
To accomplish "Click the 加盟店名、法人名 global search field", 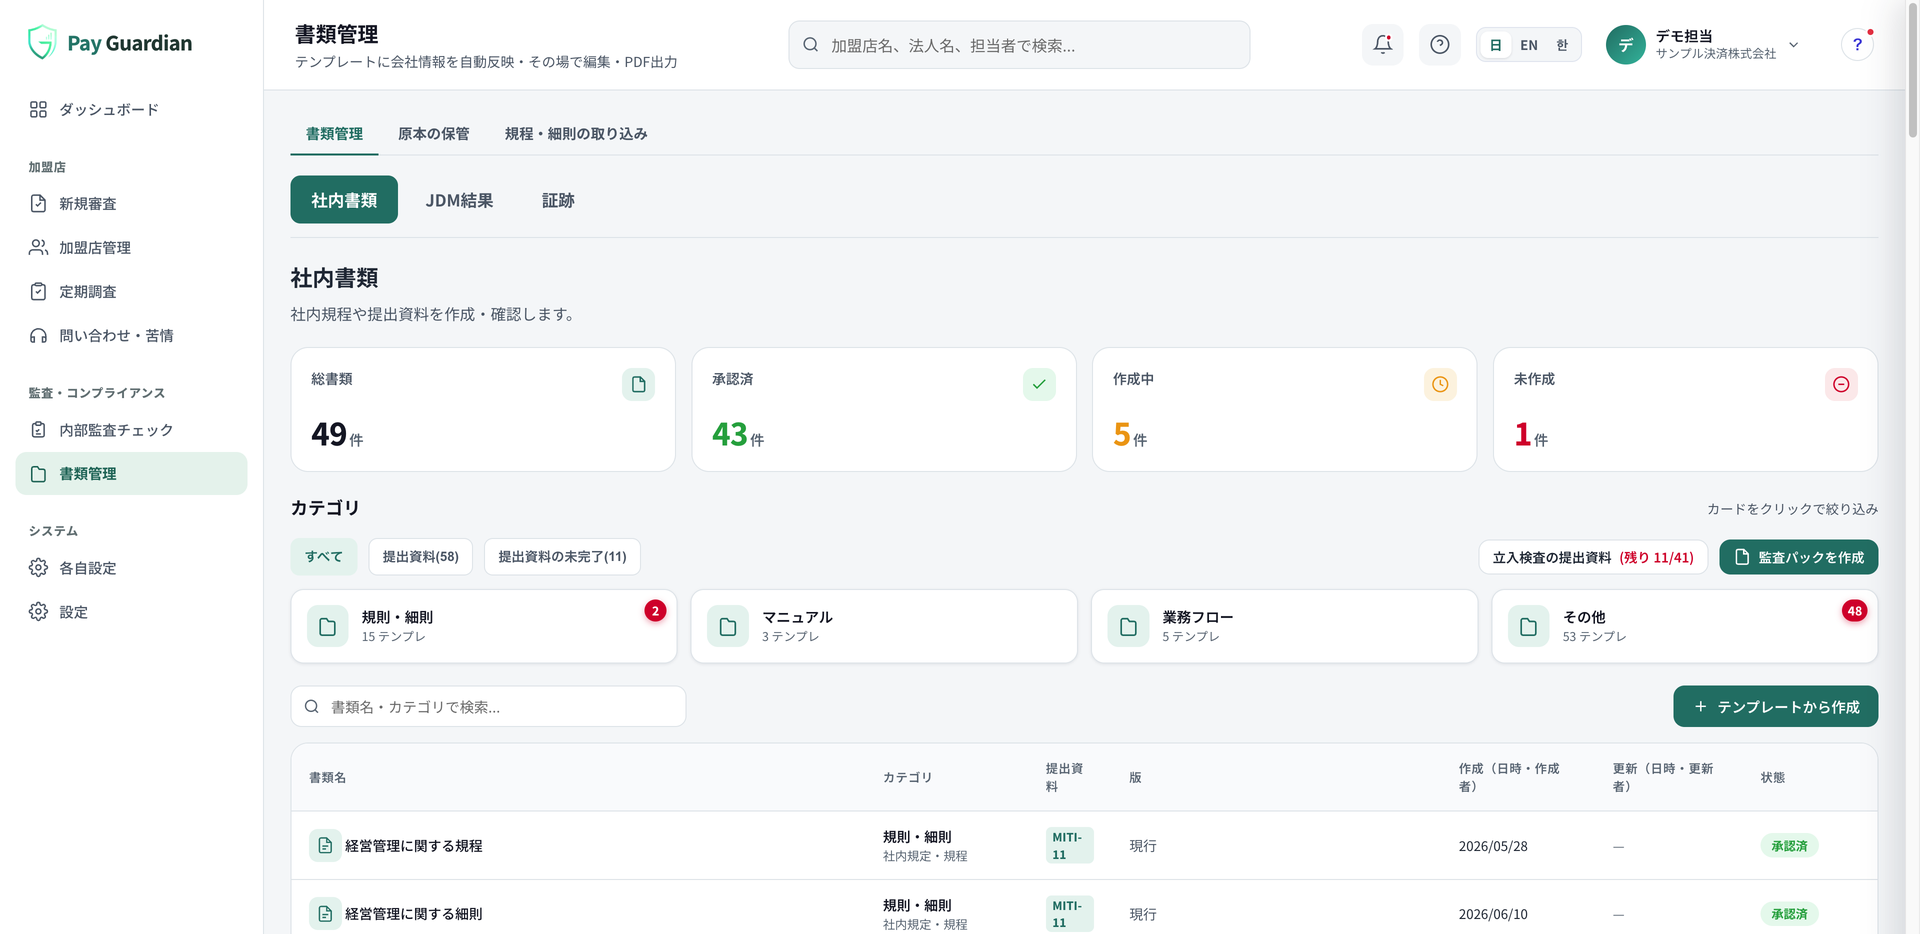I will [1019, 45].
